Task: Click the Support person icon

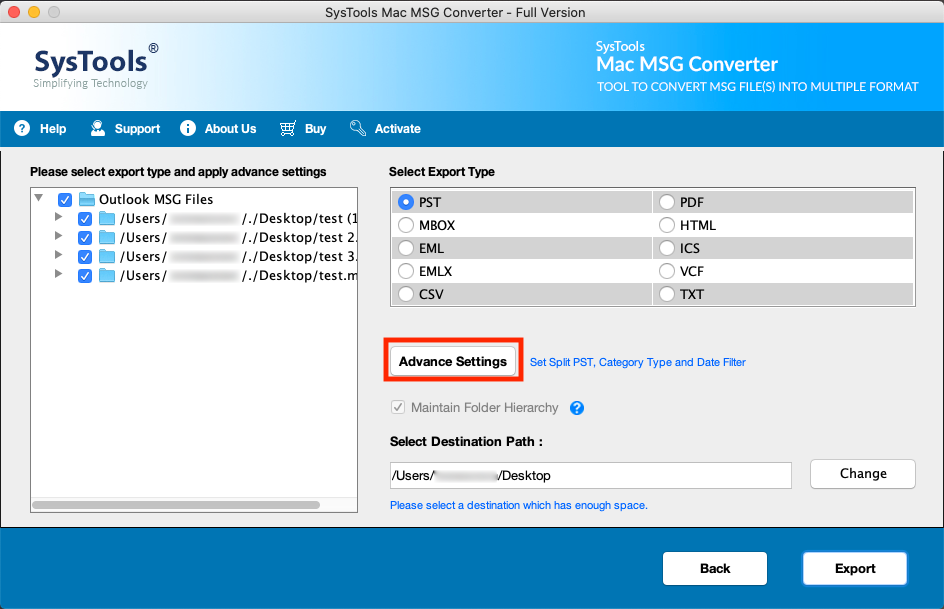Action: click(98, 128)
